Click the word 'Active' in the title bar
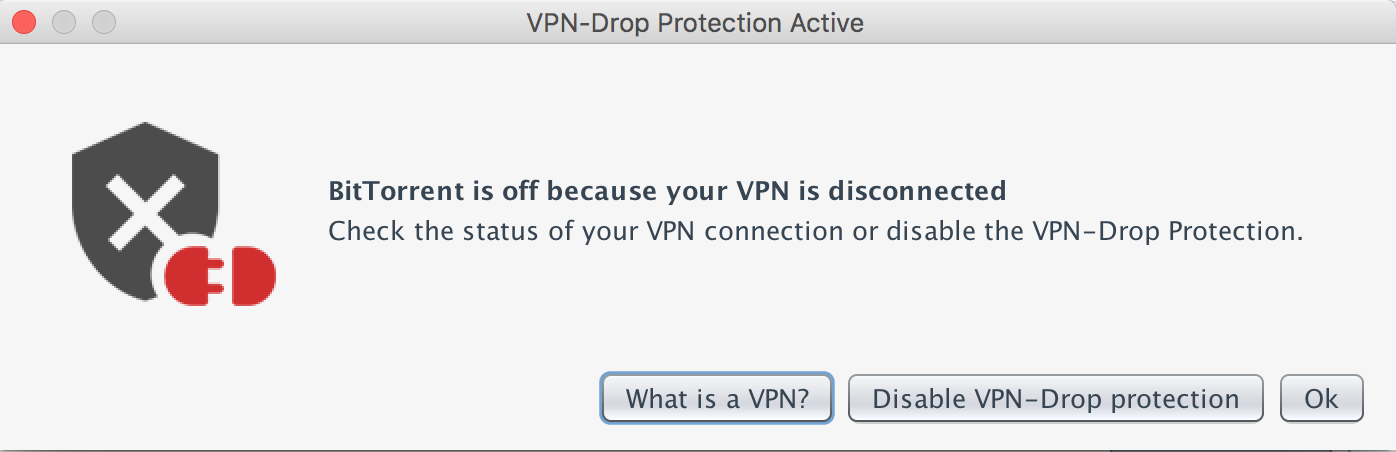This screenshot has width=1396, height=452. pyautogui.click(x=828, y=22)
